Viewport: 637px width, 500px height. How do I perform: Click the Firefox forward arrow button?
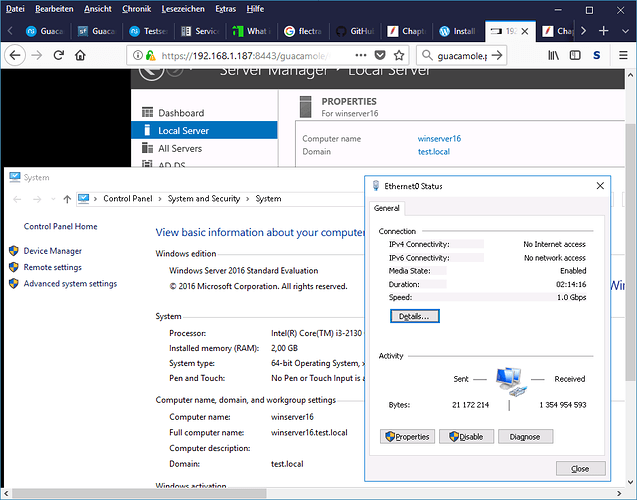point(37,55)
